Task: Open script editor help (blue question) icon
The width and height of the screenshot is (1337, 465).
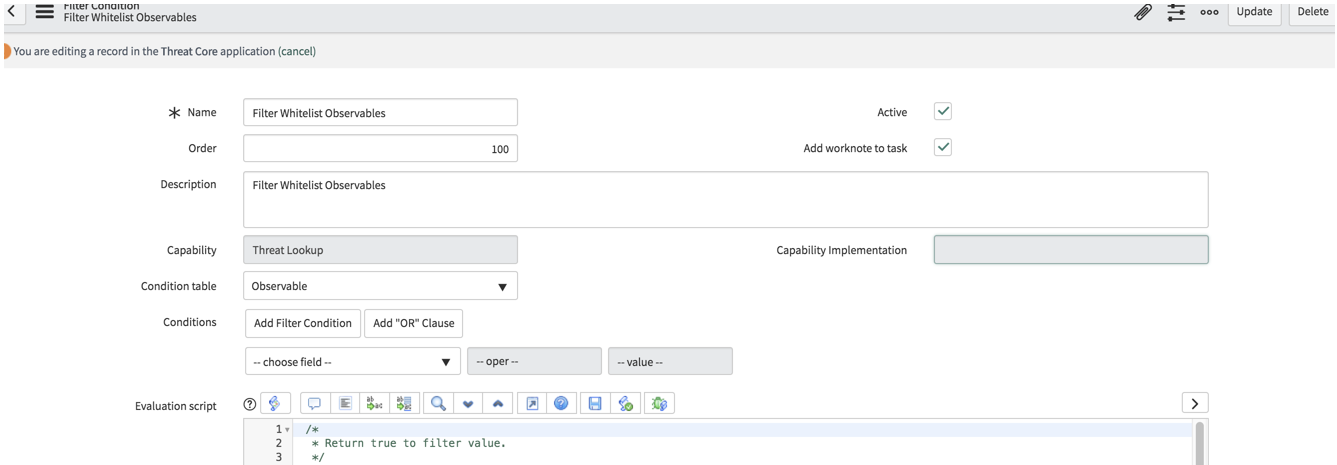Action: coord(561,403)
